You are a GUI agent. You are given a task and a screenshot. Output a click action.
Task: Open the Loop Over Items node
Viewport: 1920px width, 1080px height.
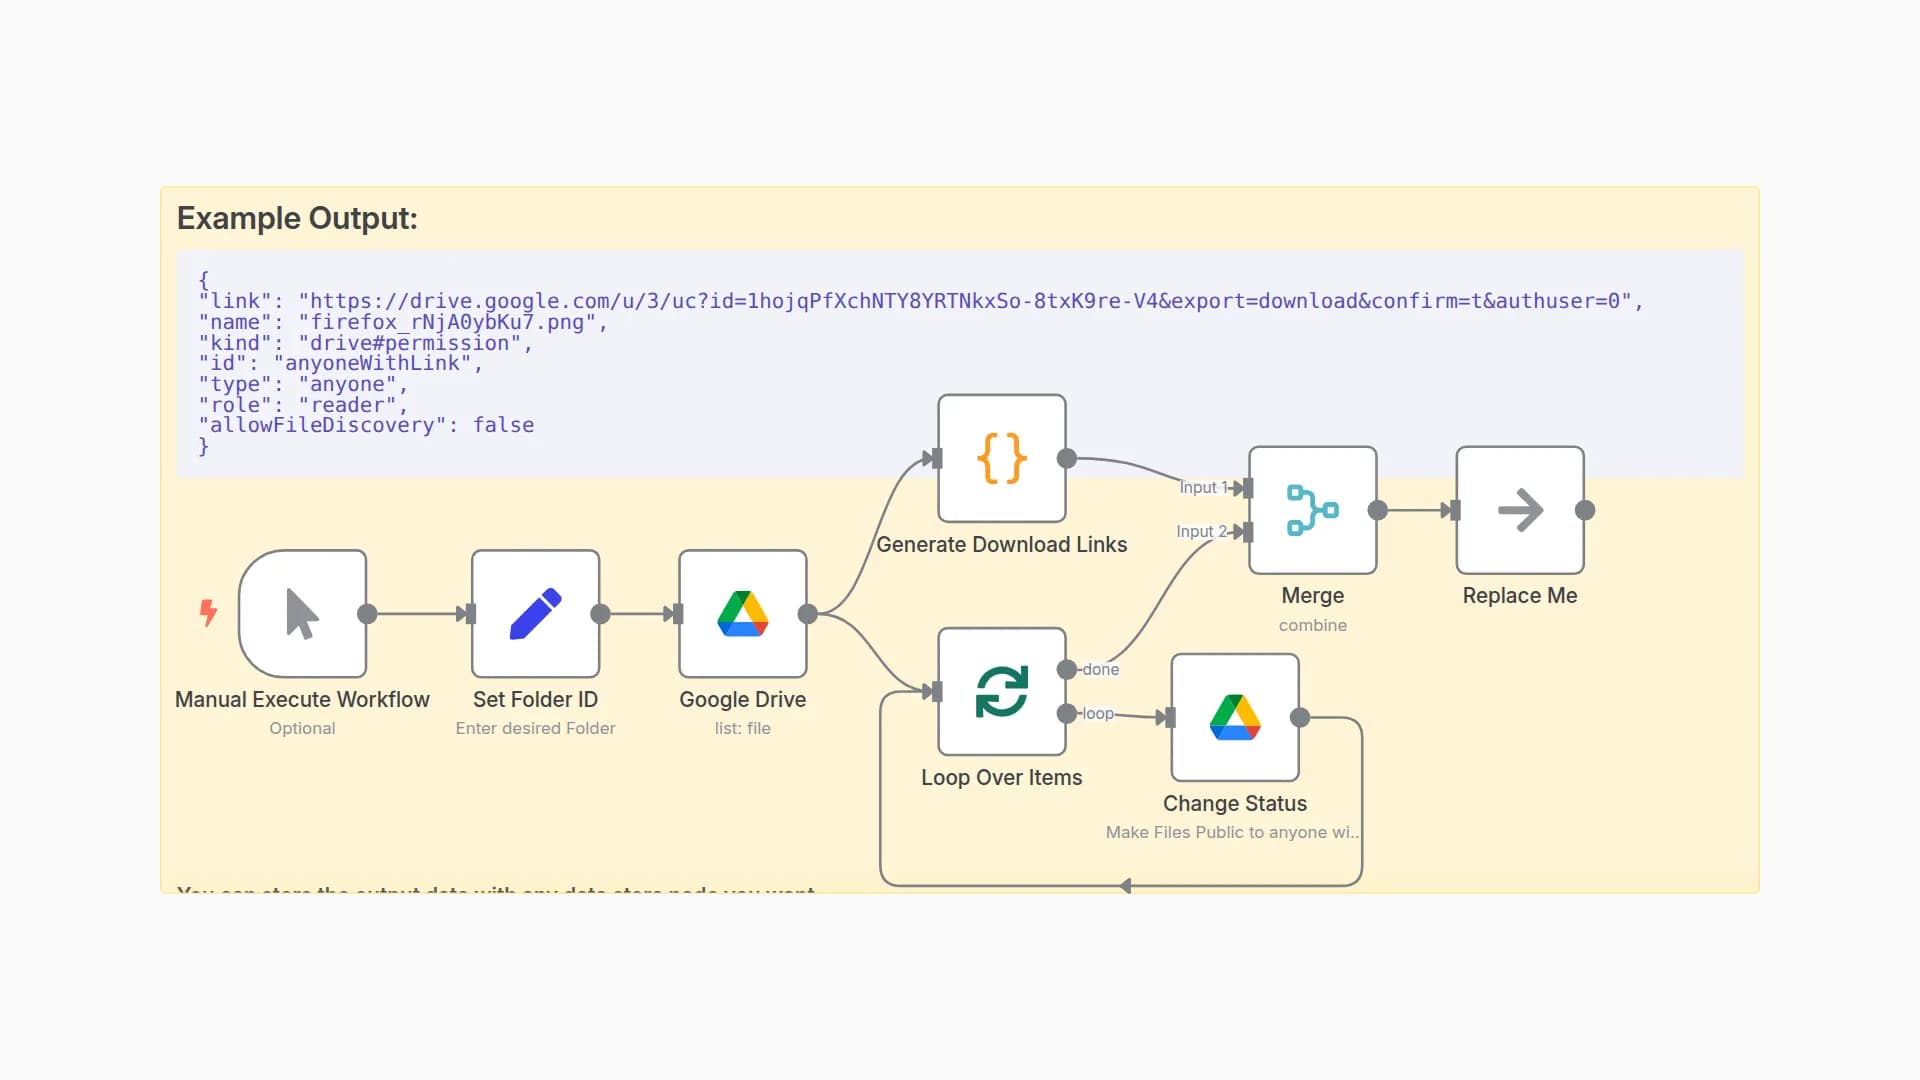pos(1002,692)
